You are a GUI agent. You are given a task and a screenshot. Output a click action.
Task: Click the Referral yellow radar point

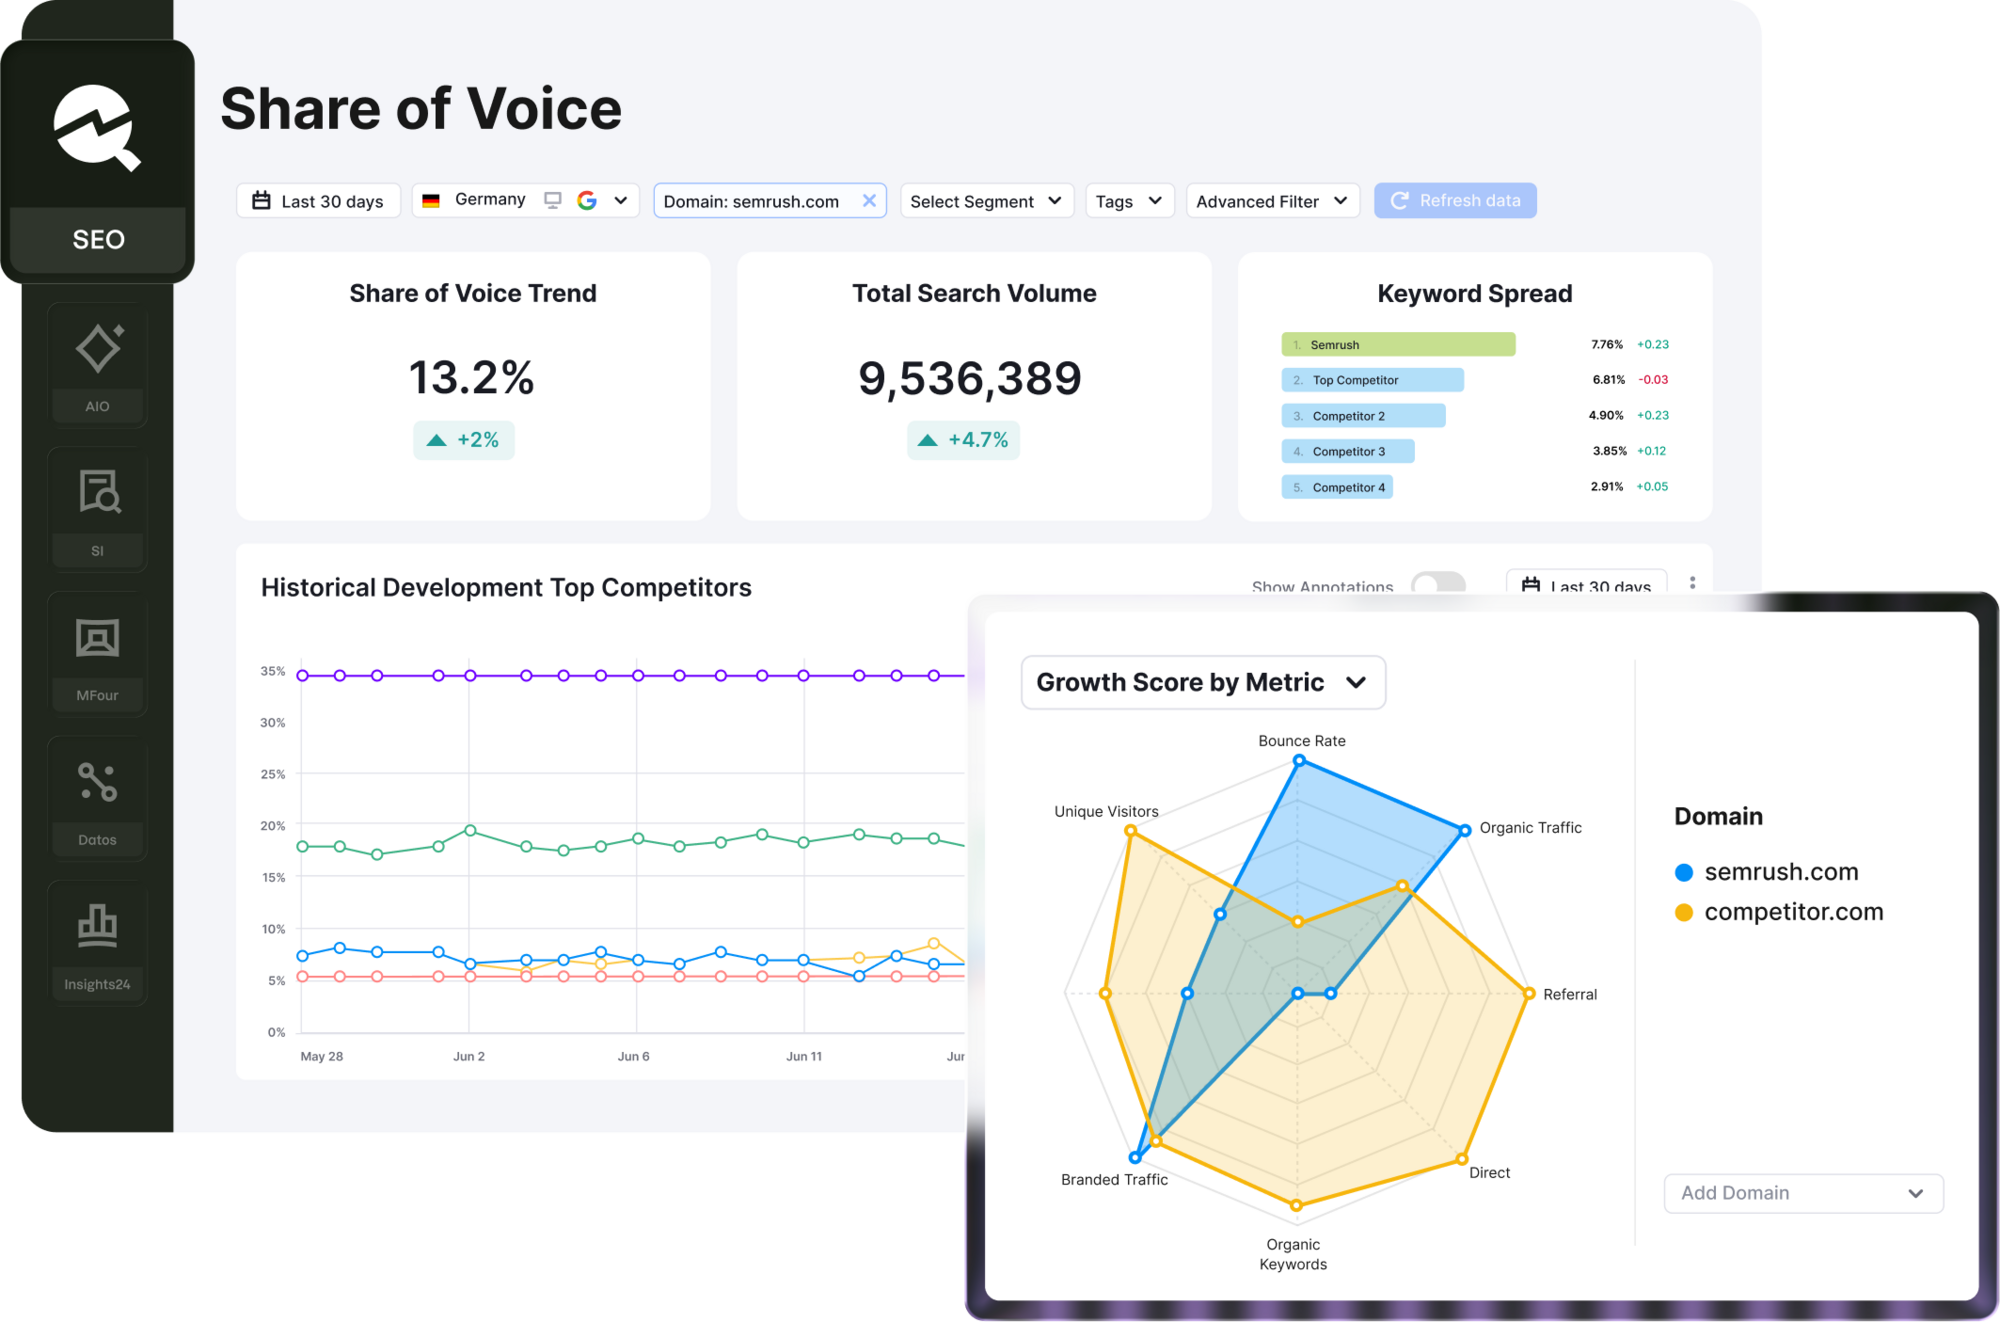click(1528, 993)
